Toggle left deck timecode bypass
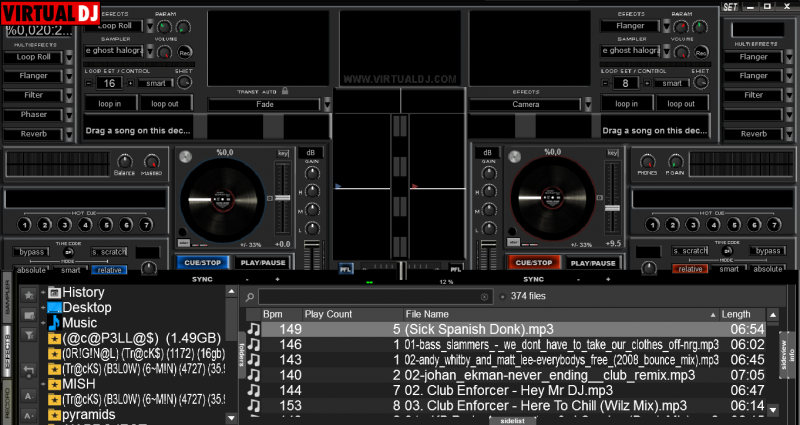800x425 pixels. click(33, 251)
